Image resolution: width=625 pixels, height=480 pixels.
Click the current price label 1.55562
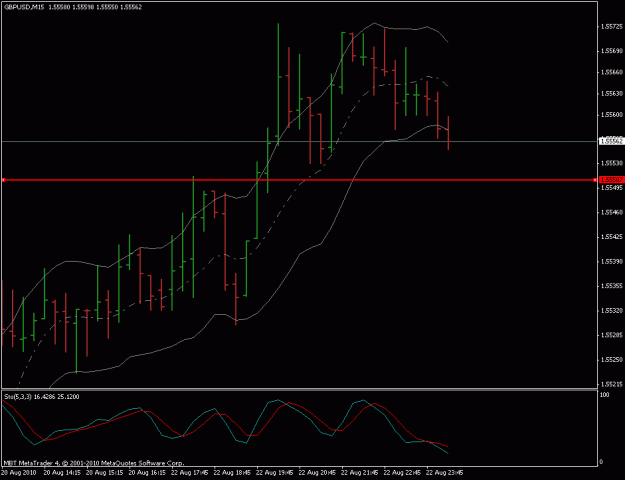[612, 141]
